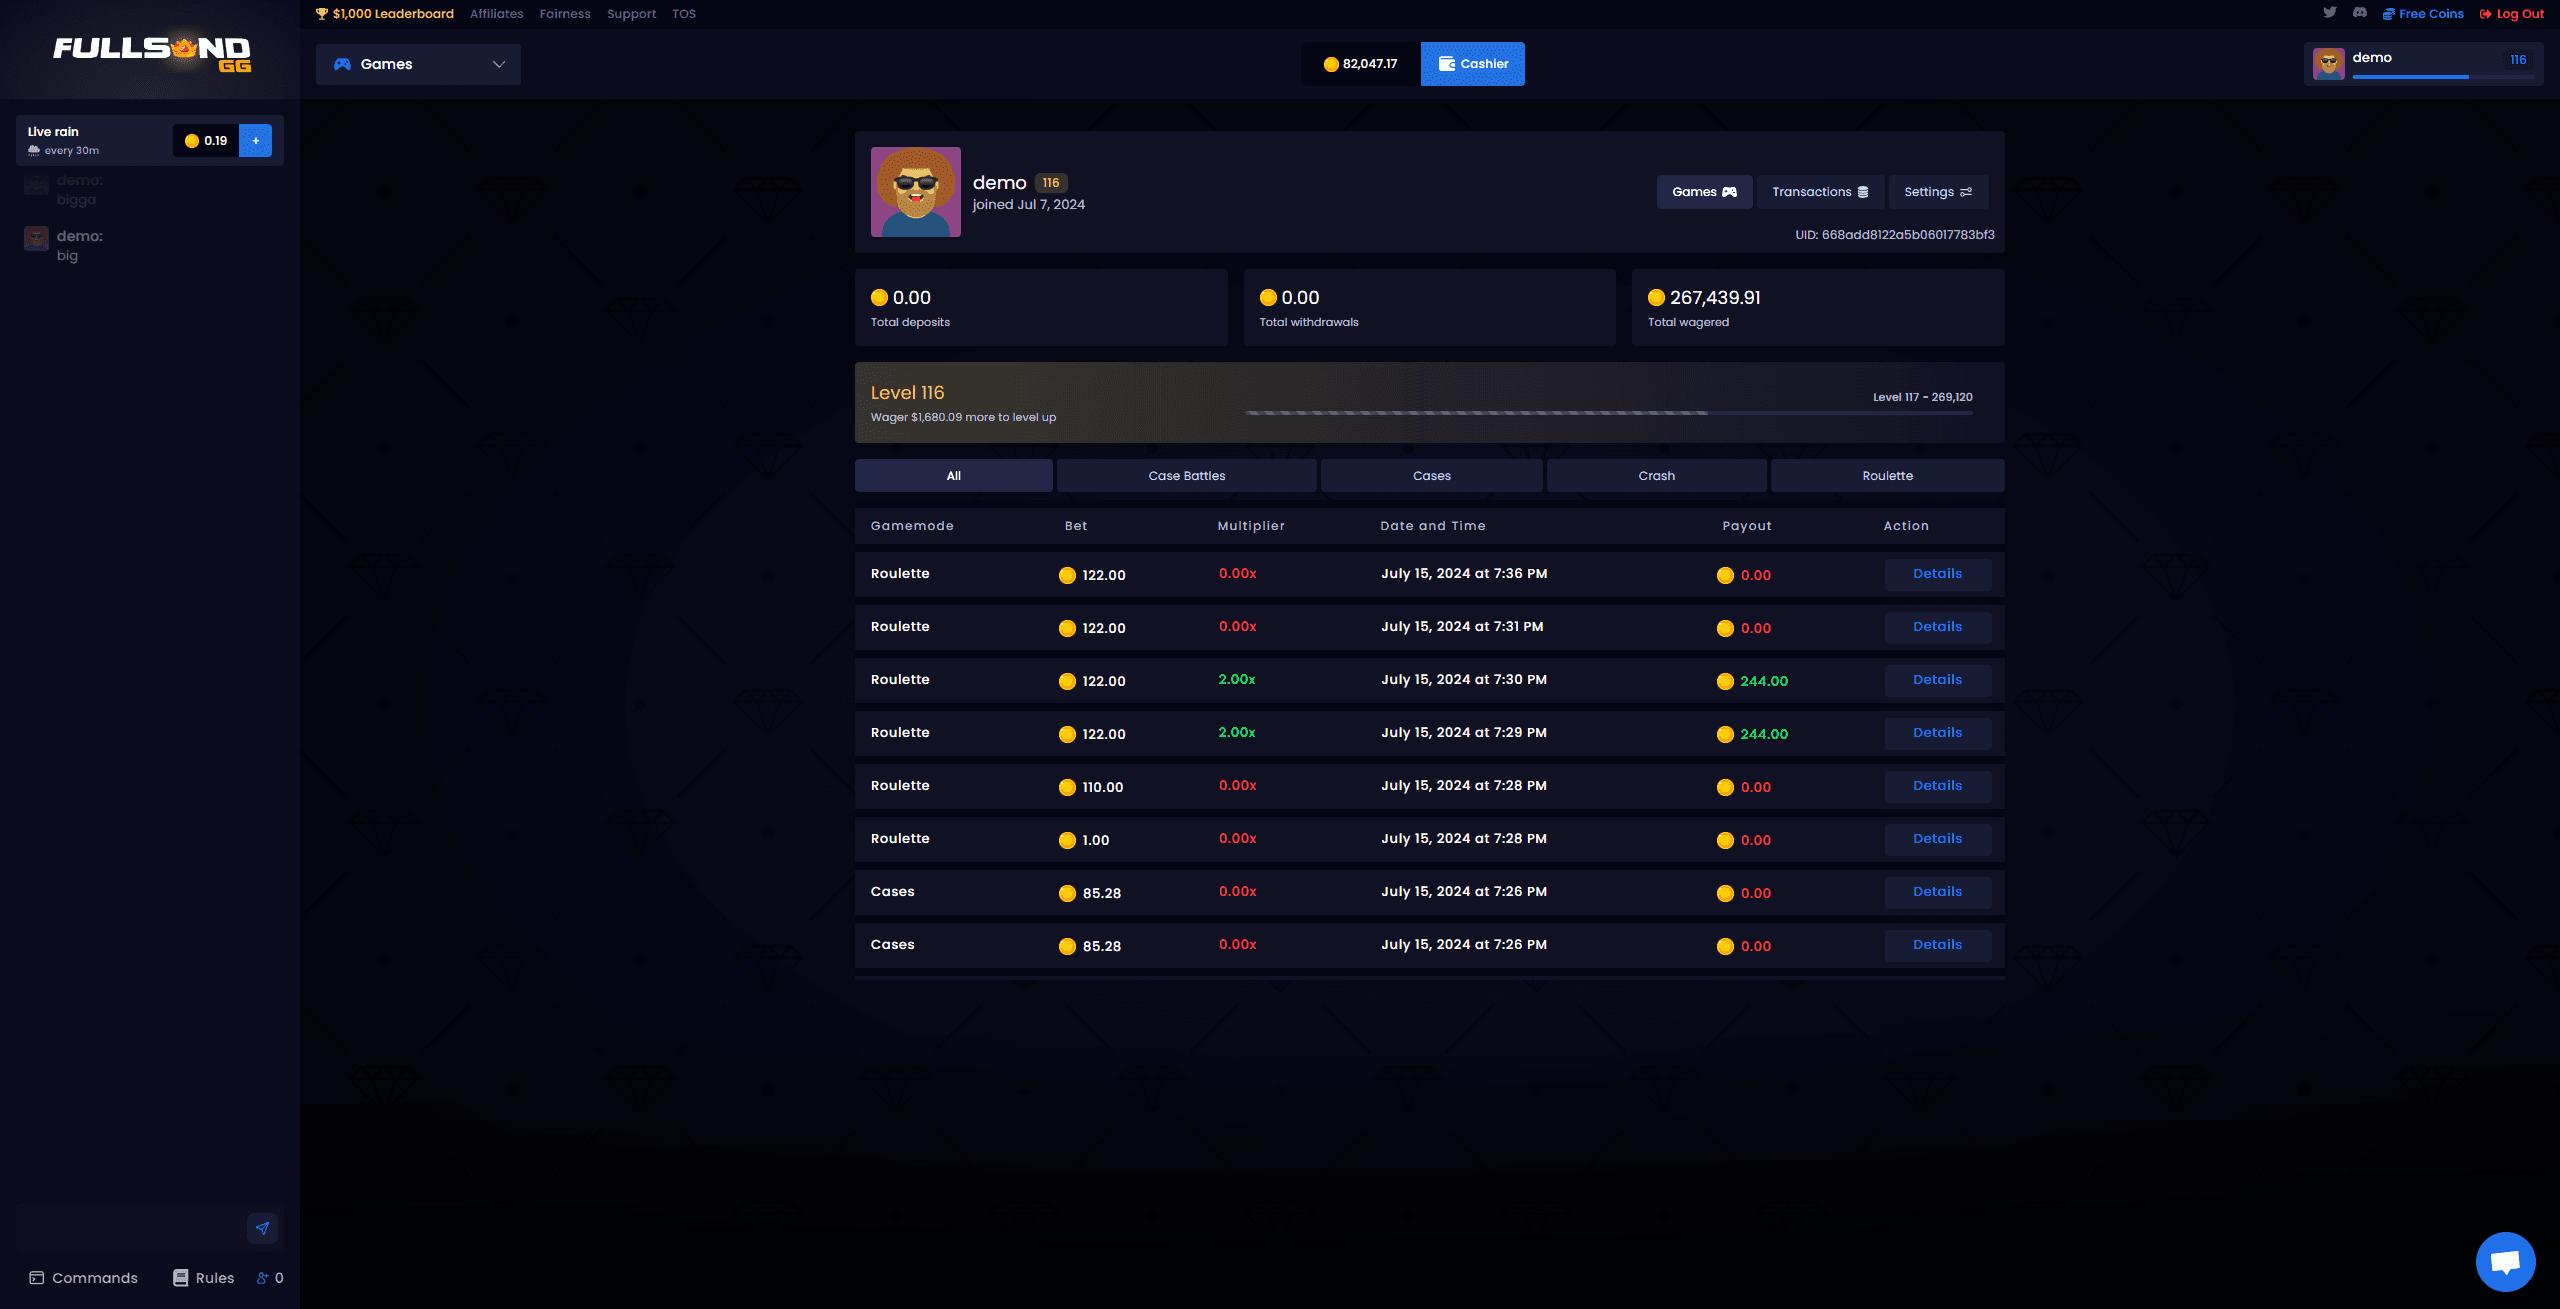Image resolution: width=2560 pixels, height=1309 pixels.
Task: Click the Twitter bird icon
Action: pos(2329,13)
